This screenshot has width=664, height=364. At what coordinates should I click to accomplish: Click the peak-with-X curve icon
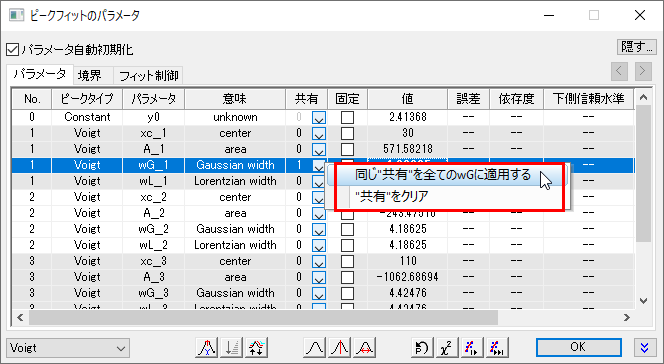(x=206, y=347)
